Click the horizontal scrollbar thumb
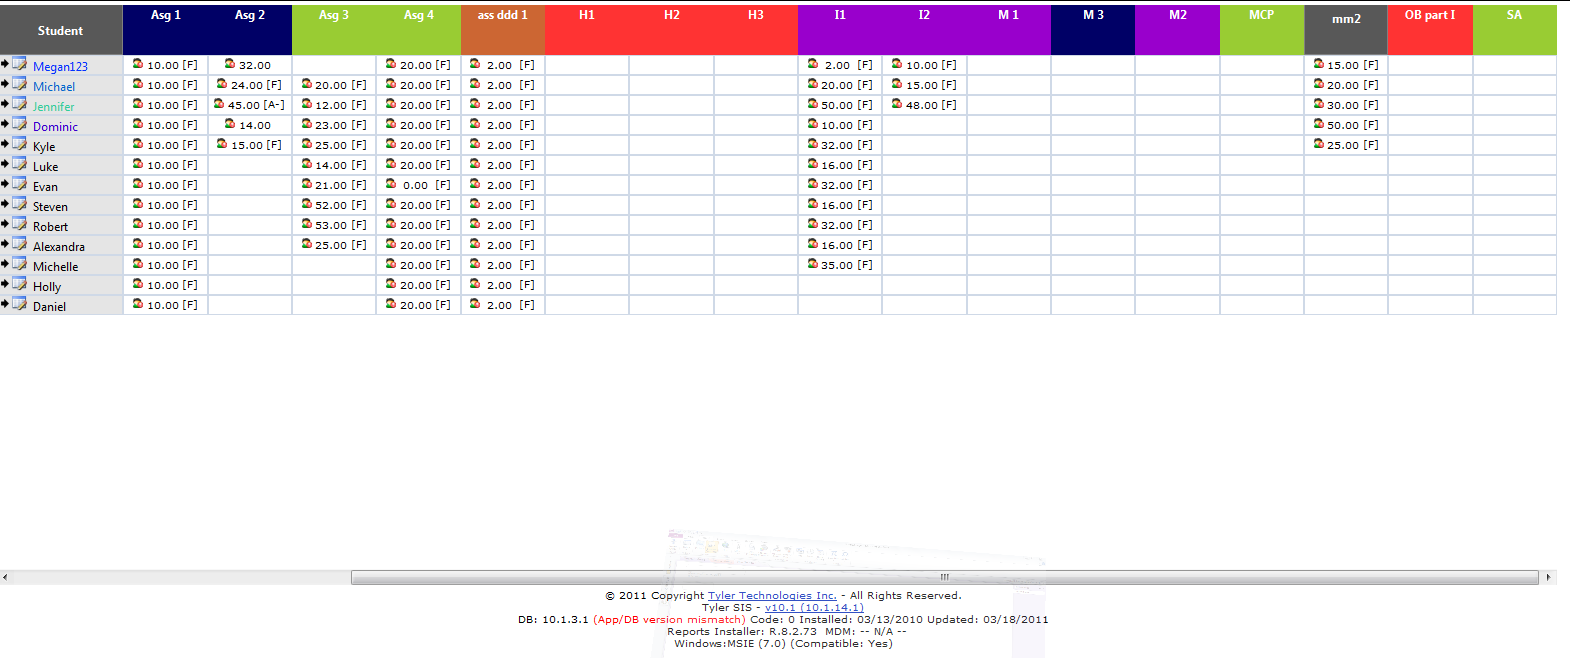This screenshot has height=658, width=1570. (x=944, y=577)
